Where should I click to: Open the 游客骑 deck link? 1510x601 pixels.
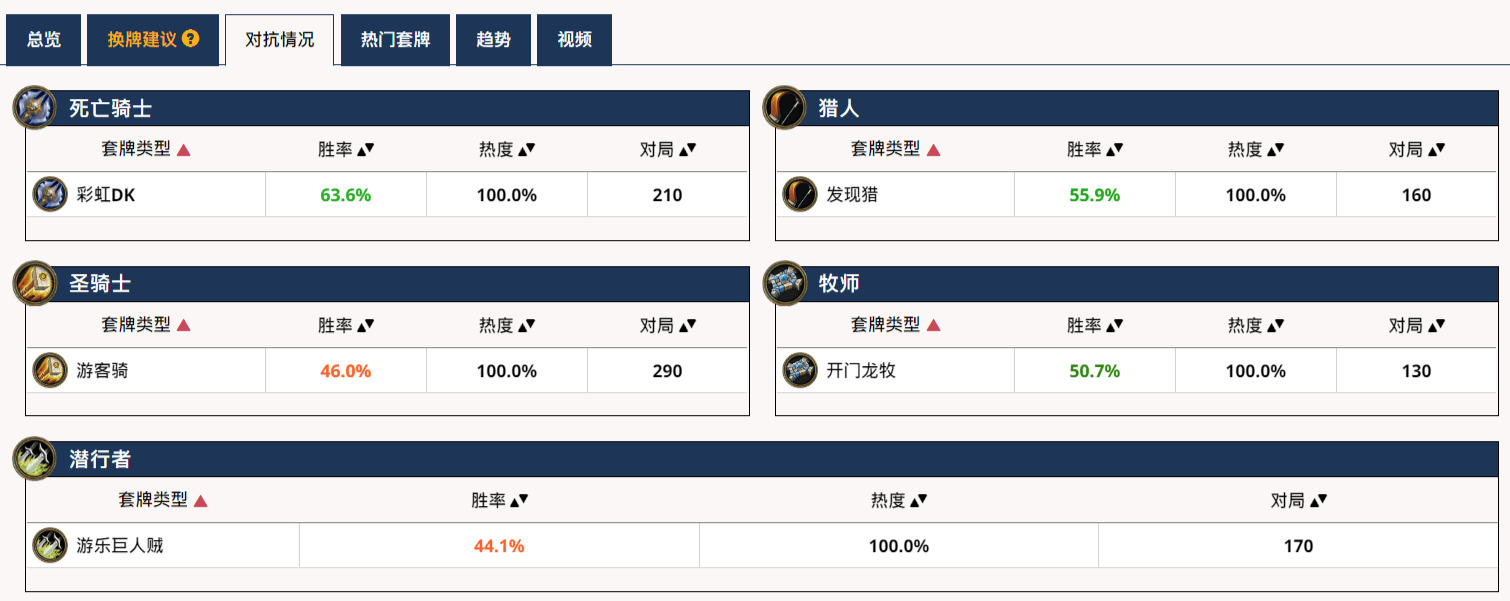tap(102, 371)
